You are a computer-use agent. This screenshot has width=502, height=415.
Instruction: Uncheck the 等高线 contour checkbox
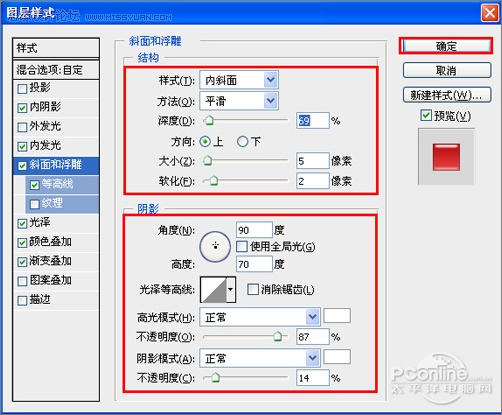click(x=34, y=185)
